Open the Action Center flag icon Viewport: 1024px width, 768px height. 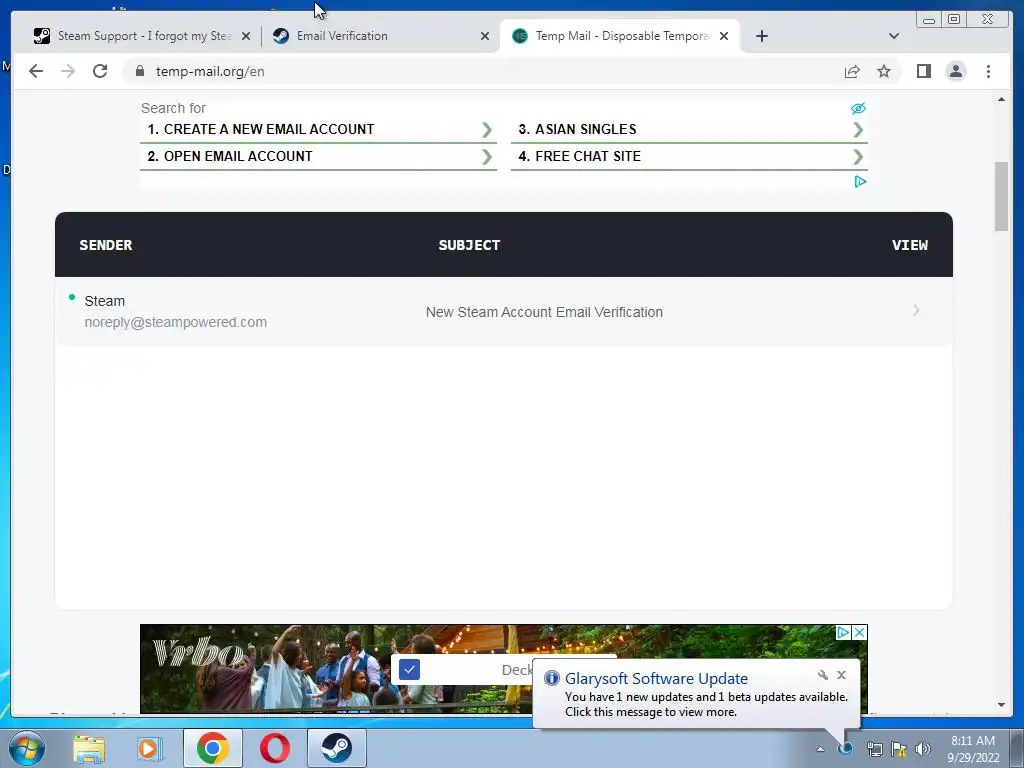pyautogui.click(x=899, y=749)
